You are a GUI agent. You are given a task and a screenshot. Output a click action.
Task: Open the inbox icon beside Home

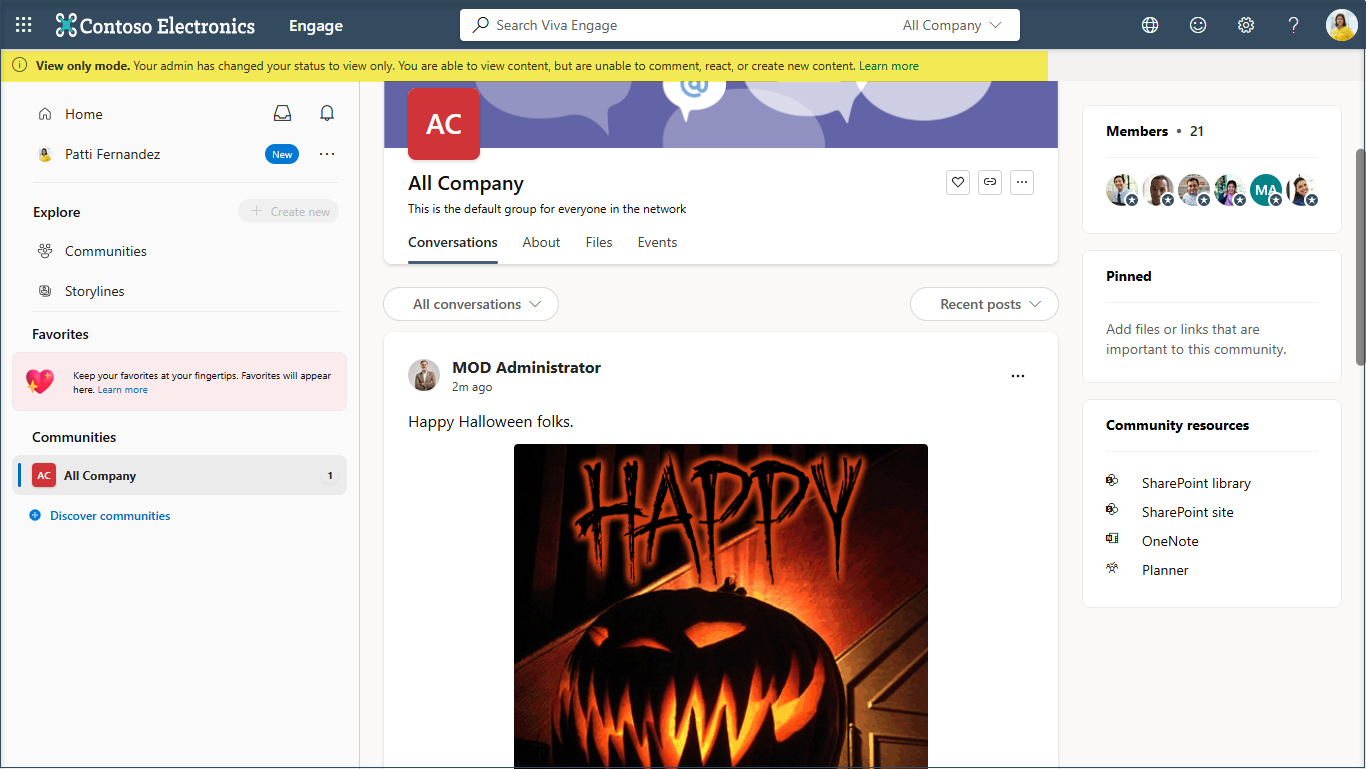coord(282,113)
